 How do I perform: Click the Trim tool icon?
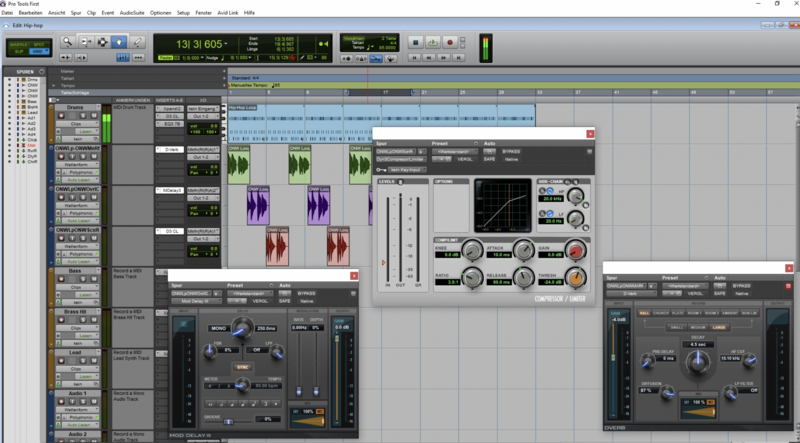pos(85,42)
